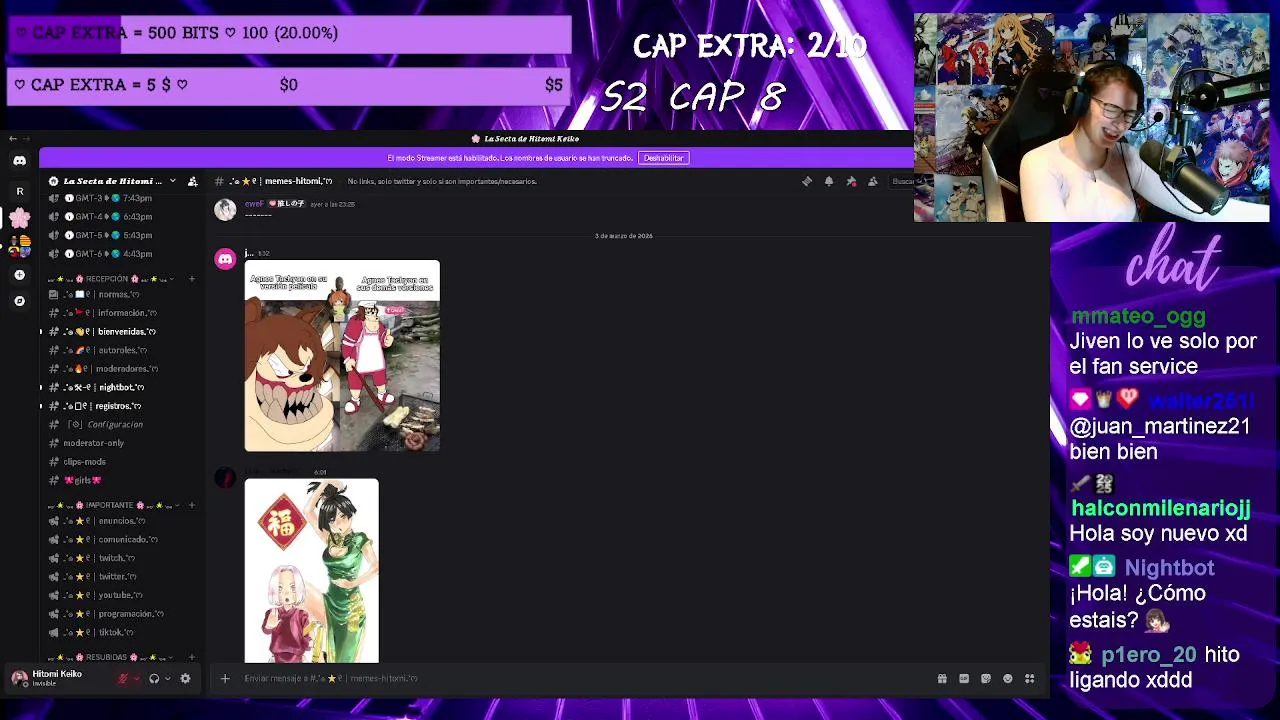The image size is (1280, 720).
Task: Click the forward arrow in Discord title bar
Action: coord(26,138)
